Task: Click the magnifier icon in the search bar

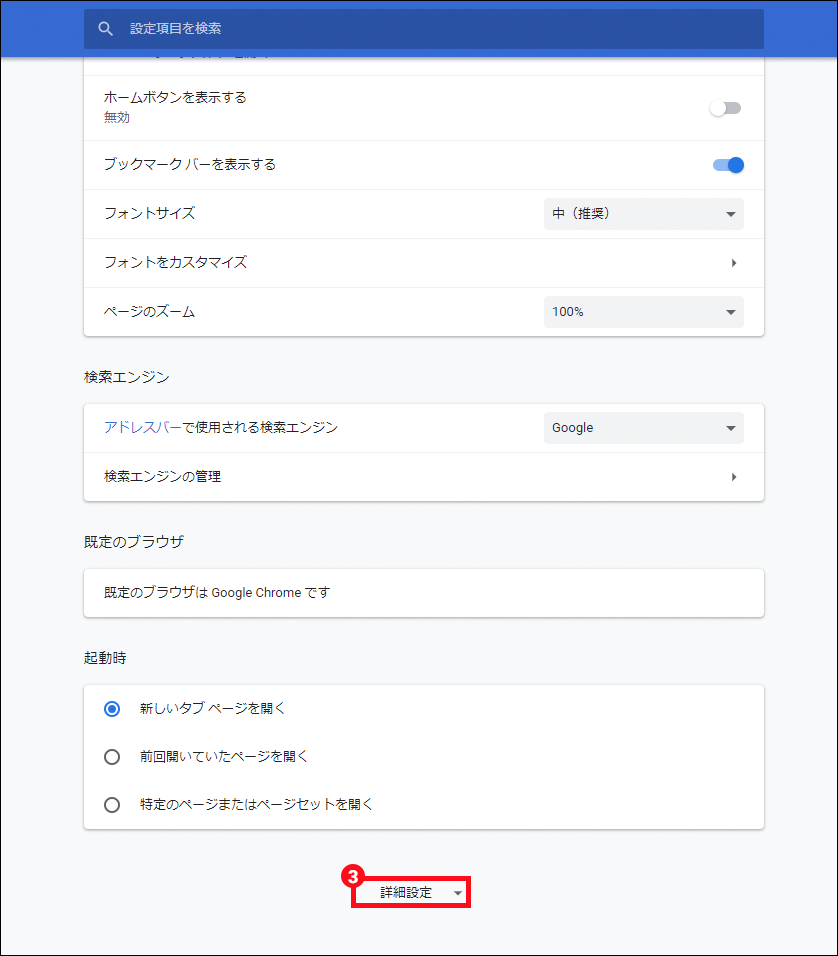Action: 105,29
